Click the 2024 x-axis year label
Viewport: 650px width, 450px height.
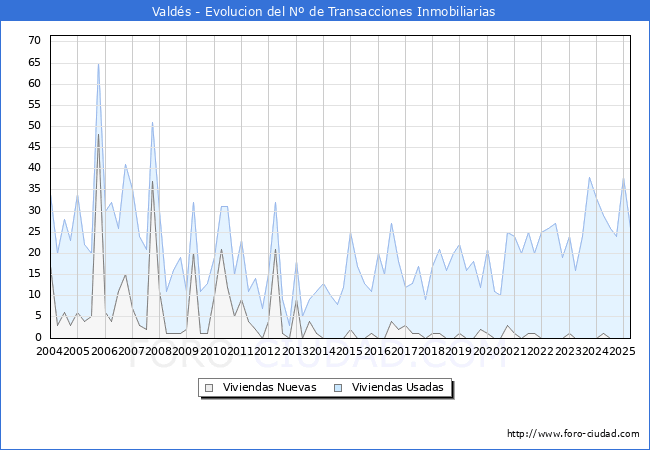pos(595,351)
